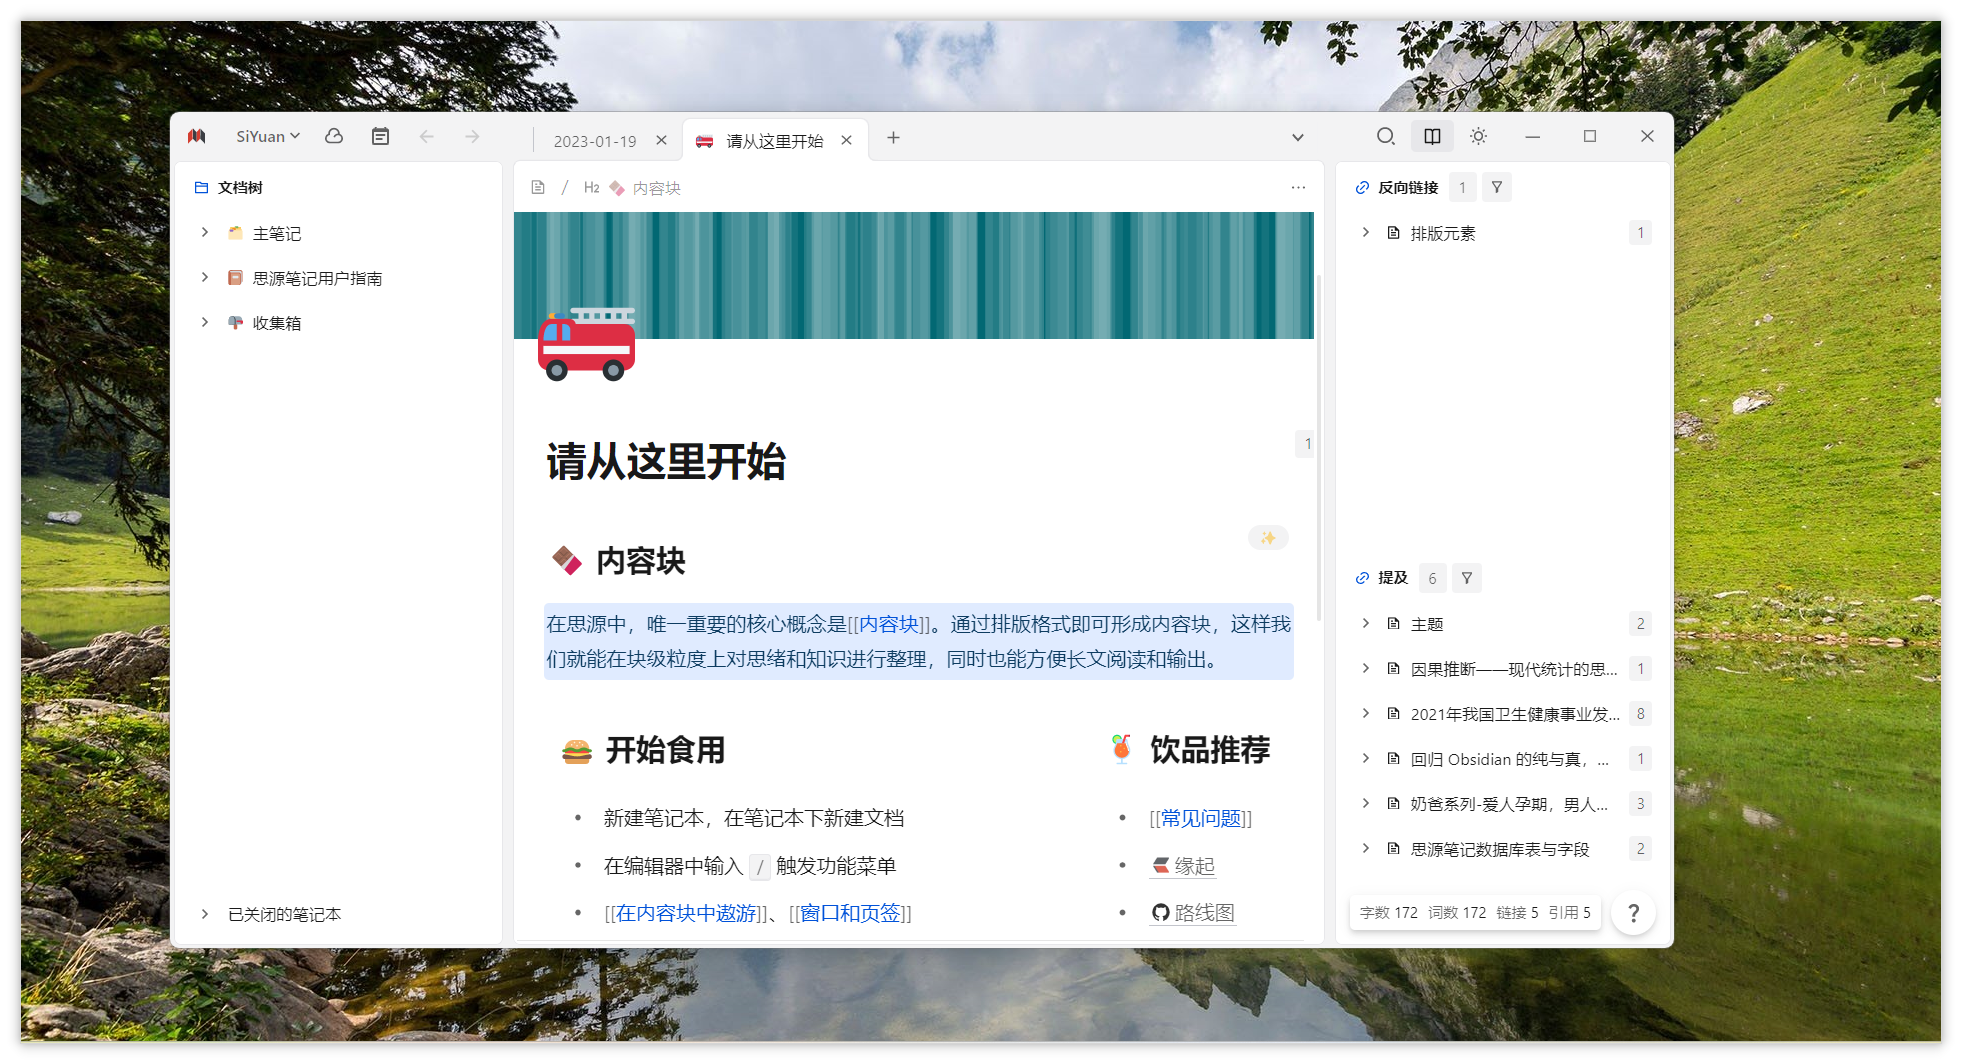Click the fire truck document icon
The width and height of the screenshot is (1962, 1064).
(x=587, y=344)
